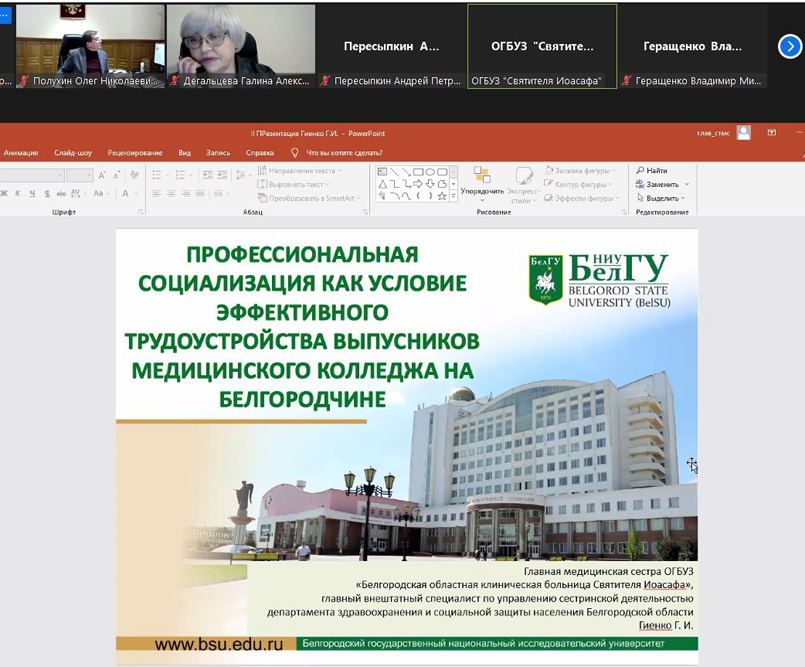Click the increase font size icon
This screenshot has width=805, height=667.
point(103,175)
